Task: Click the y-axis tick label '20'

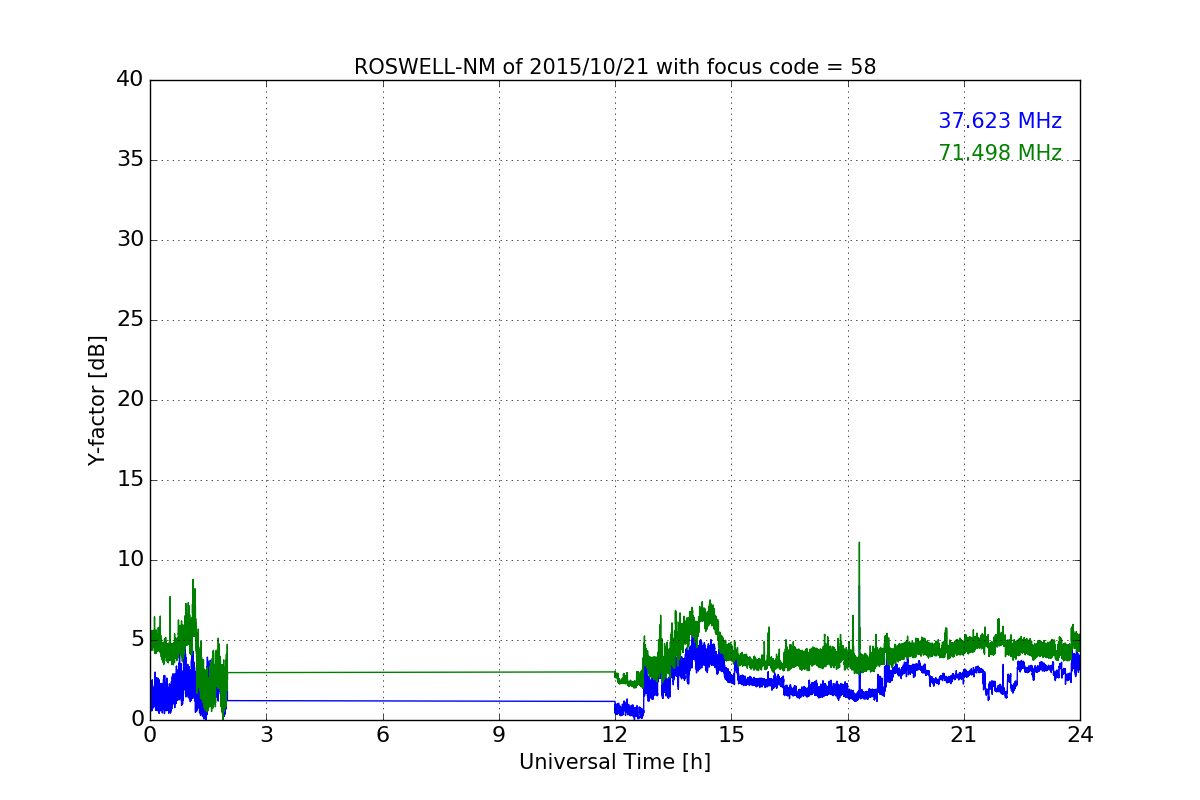Action: point(130,400)
